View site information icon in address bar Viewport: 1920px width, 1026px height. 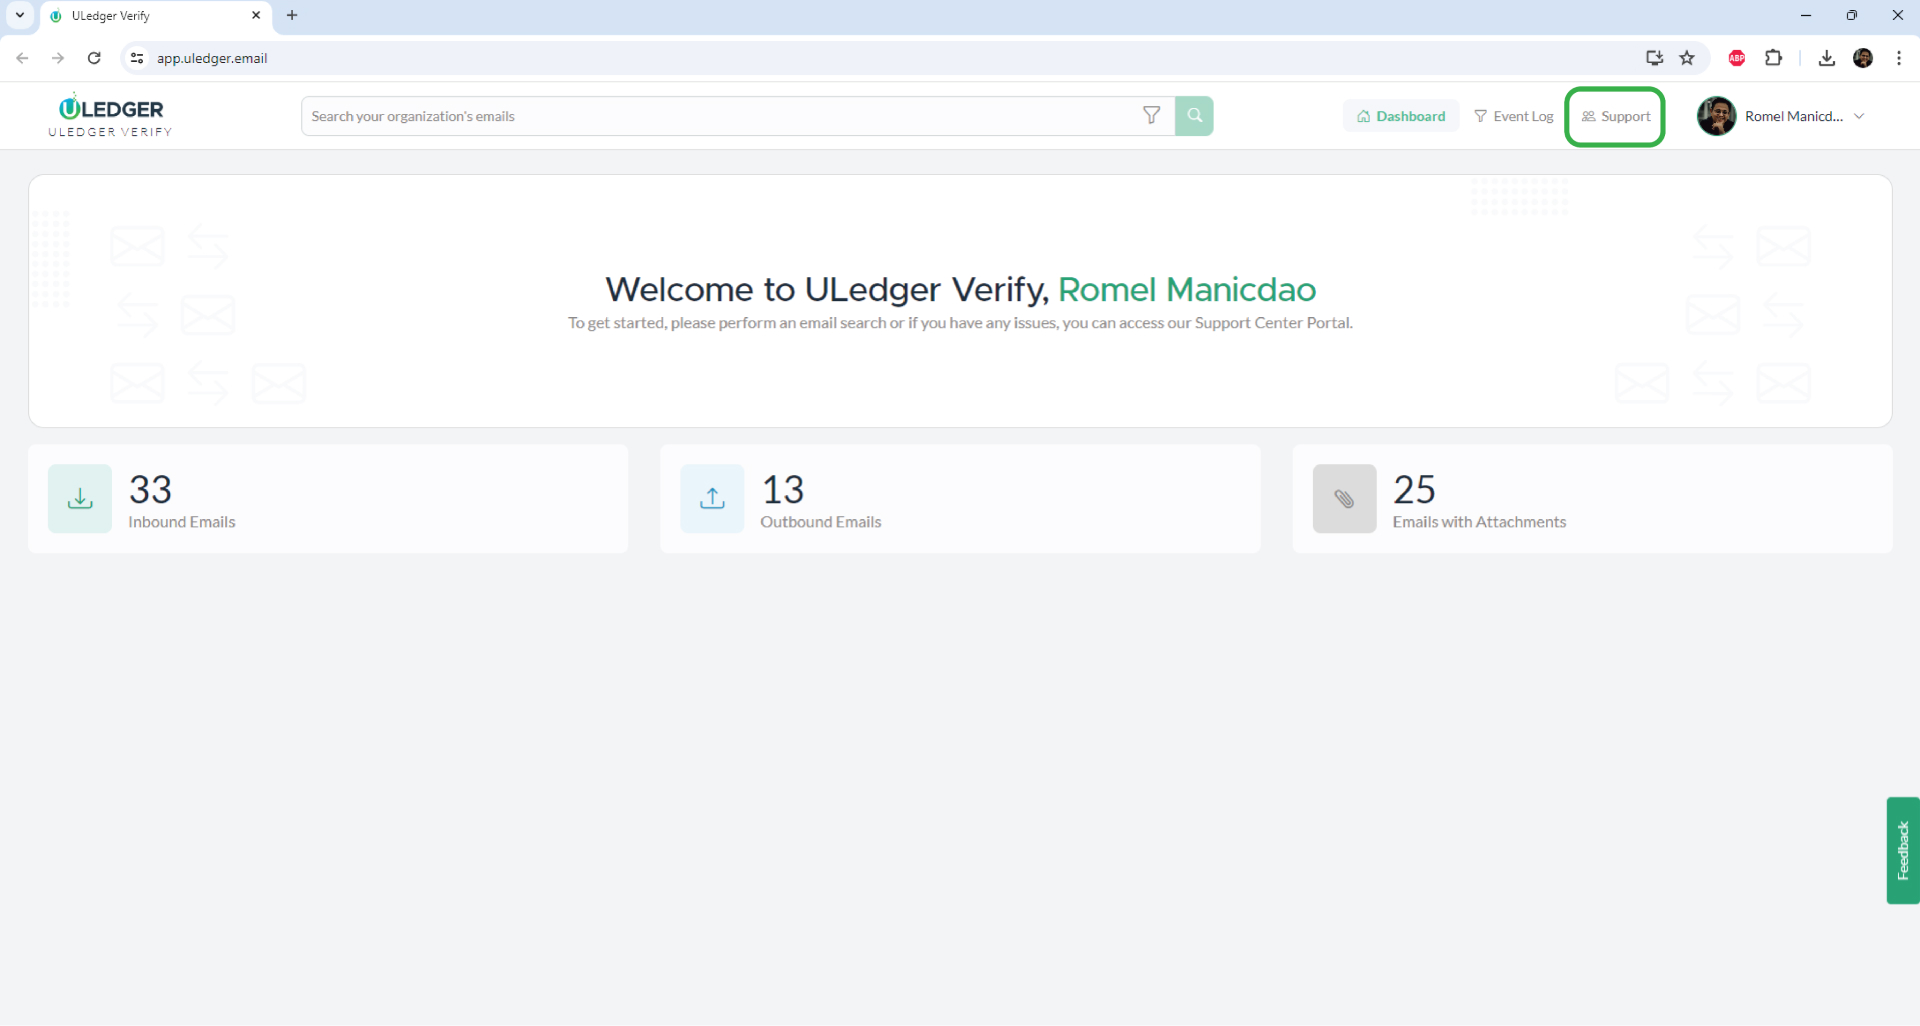[x=137, y=58]
